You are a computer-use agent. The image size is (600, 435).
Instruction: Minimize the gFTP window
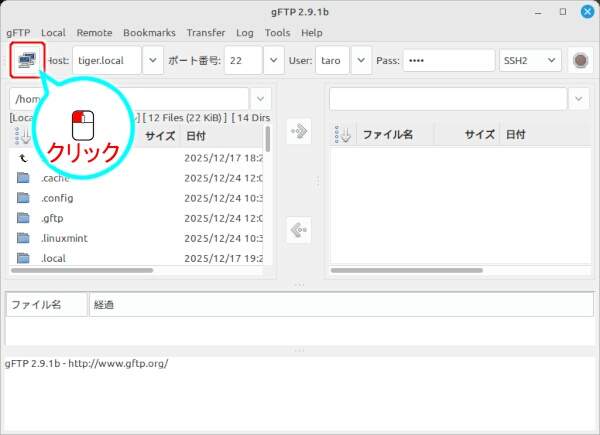[538, 12]
